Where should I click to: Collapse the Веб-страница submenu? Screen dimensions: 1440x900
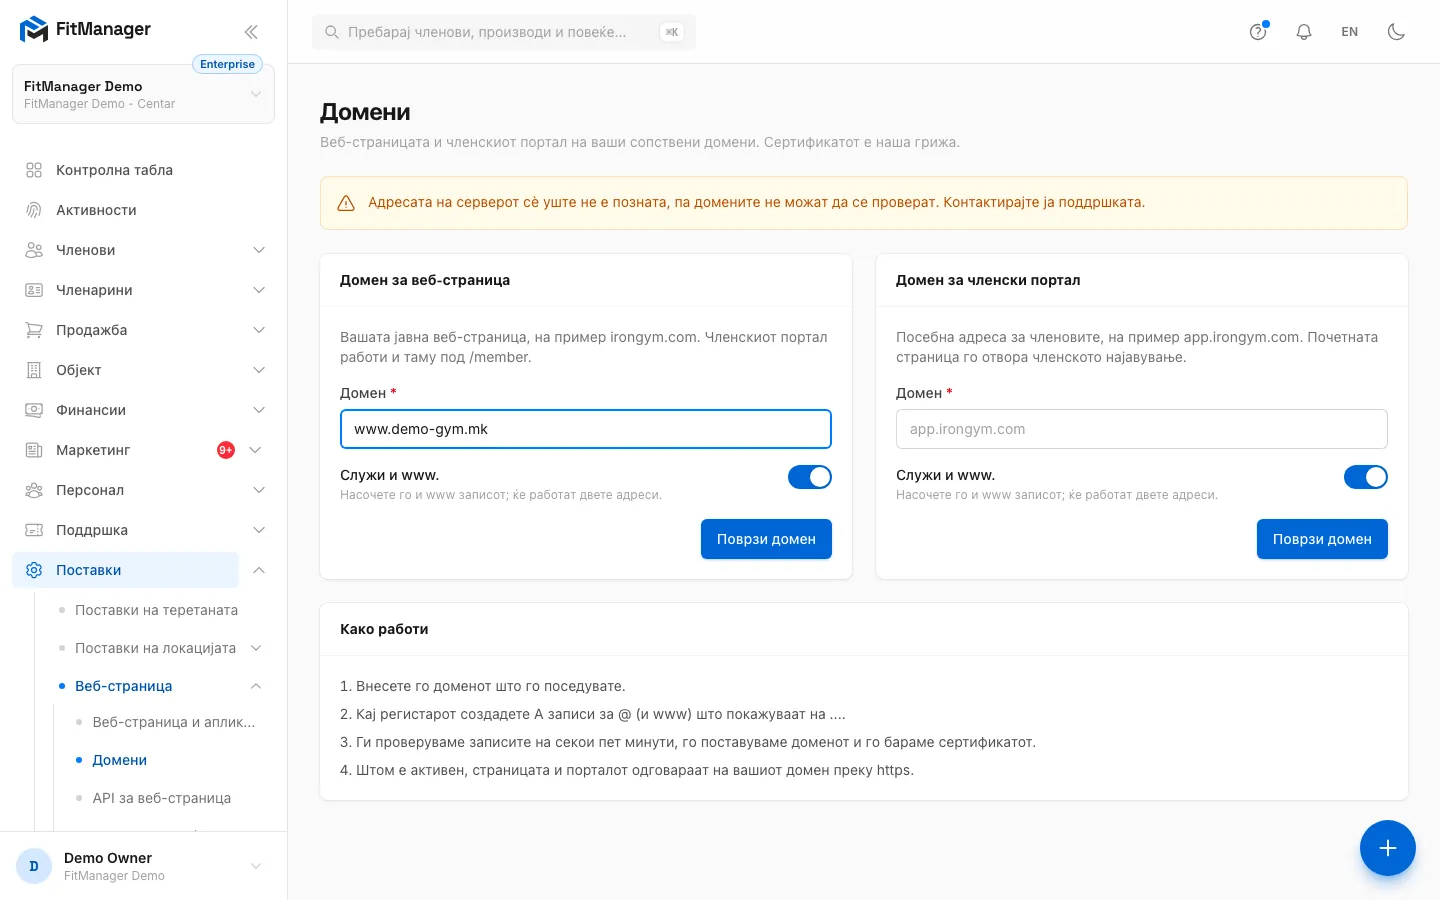(x=256, y=686)
